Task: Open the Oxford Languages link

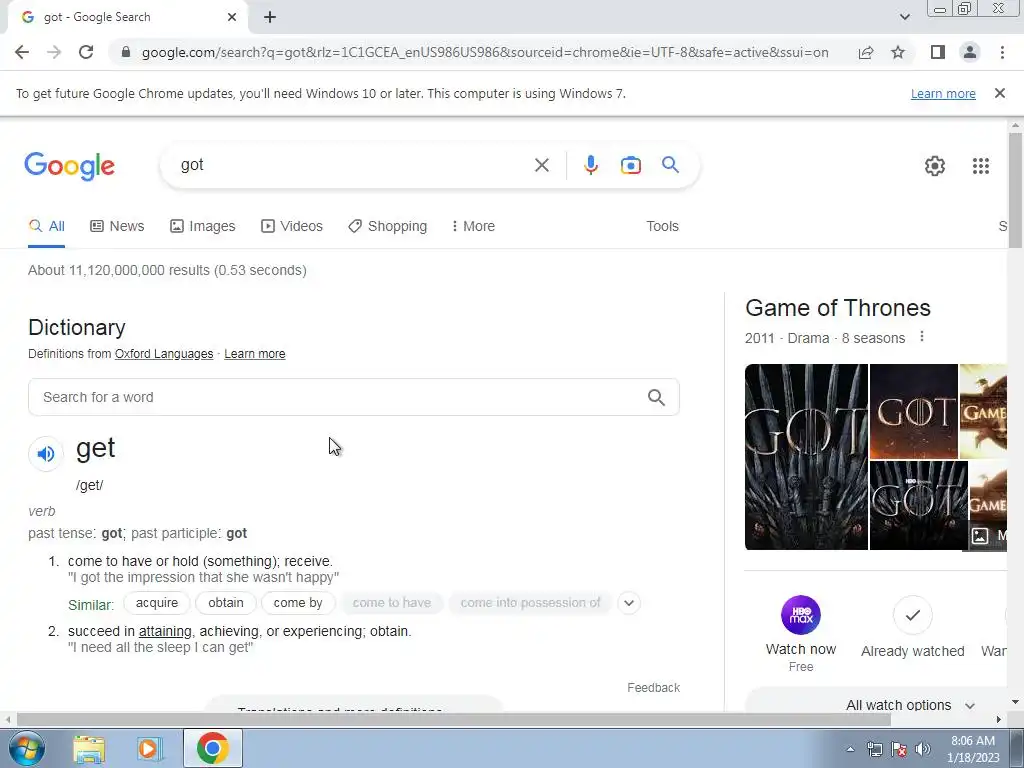Action: 164,354
